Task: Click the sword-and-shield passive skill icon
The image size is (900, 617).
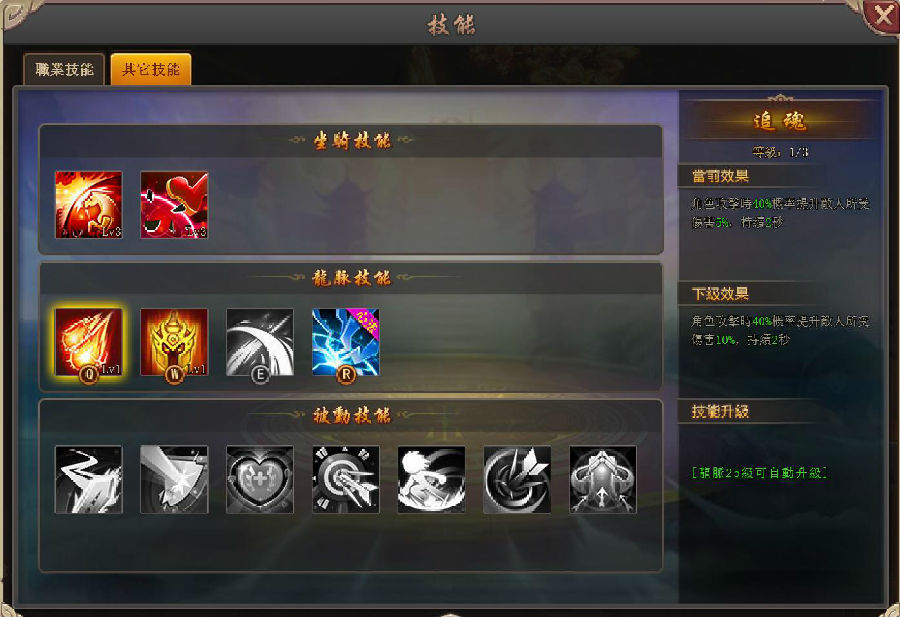Action: pyautogui.click(x=174, y=479)
